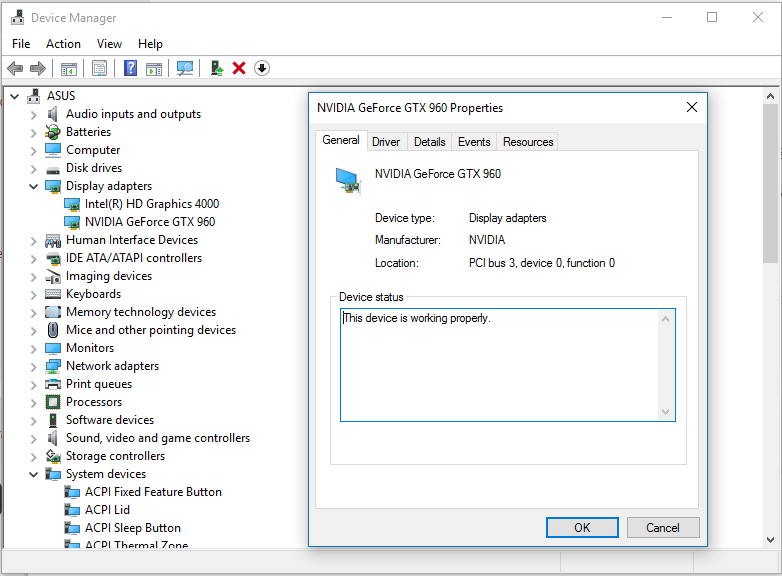Viewport: 782px width, 576px height.
Task: Click the Sound, video and game controllers label
Action: click(158, 438)
